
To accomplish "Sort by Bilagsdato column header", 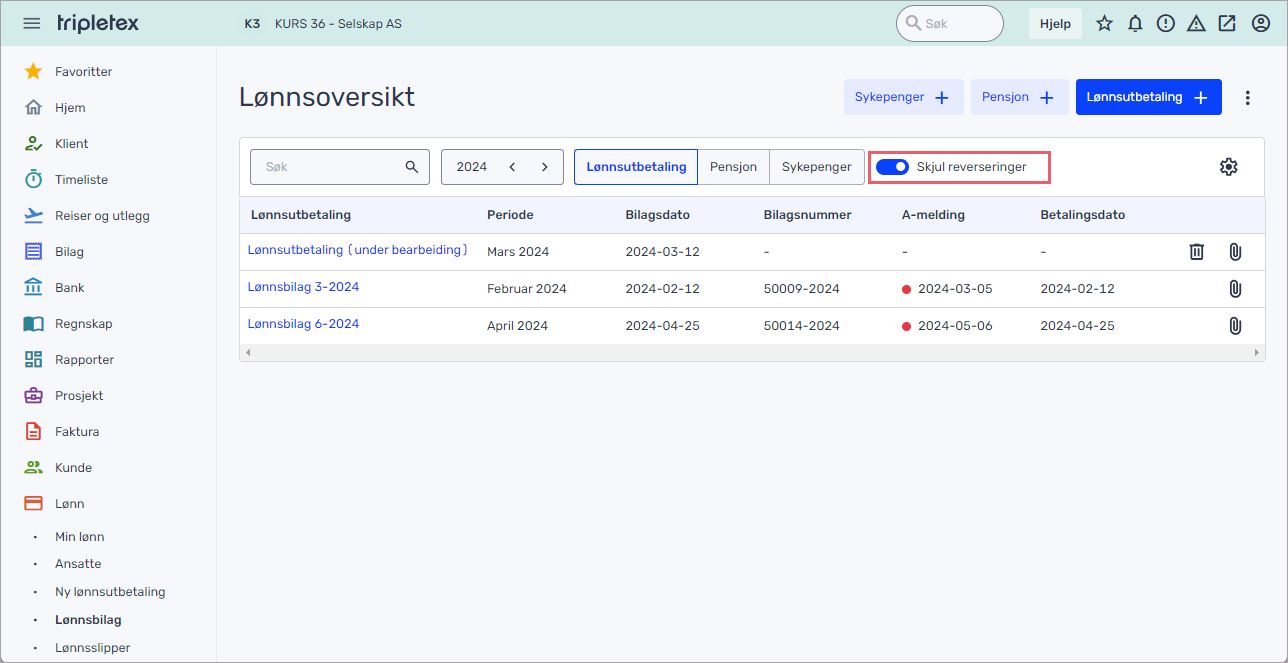I will tap(657, 215).
